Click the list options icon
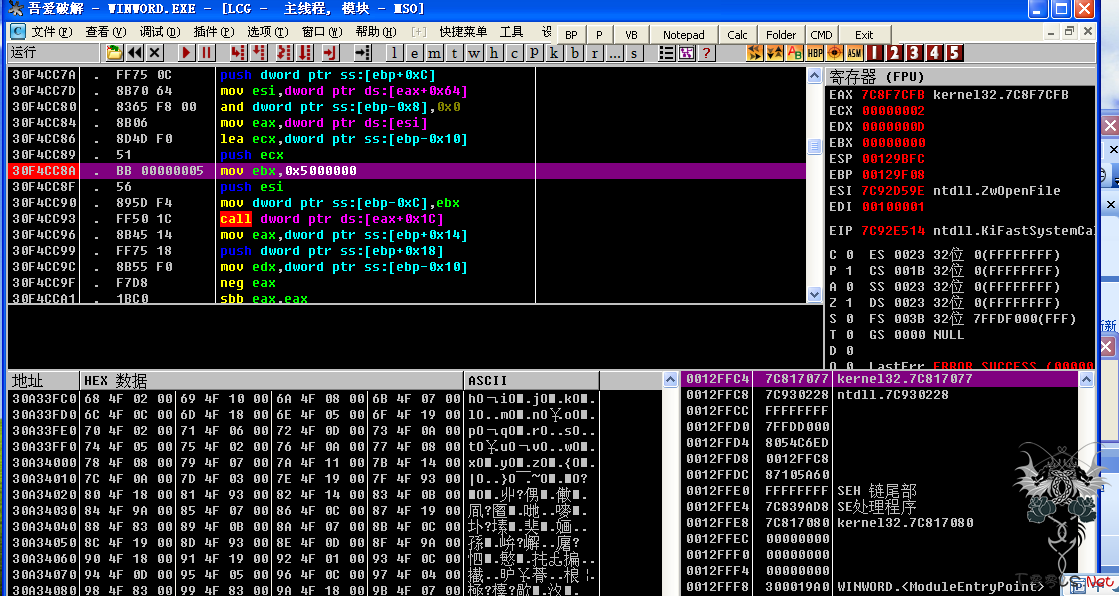Screen dimensions: 1119x596 (x=667, y=53)
